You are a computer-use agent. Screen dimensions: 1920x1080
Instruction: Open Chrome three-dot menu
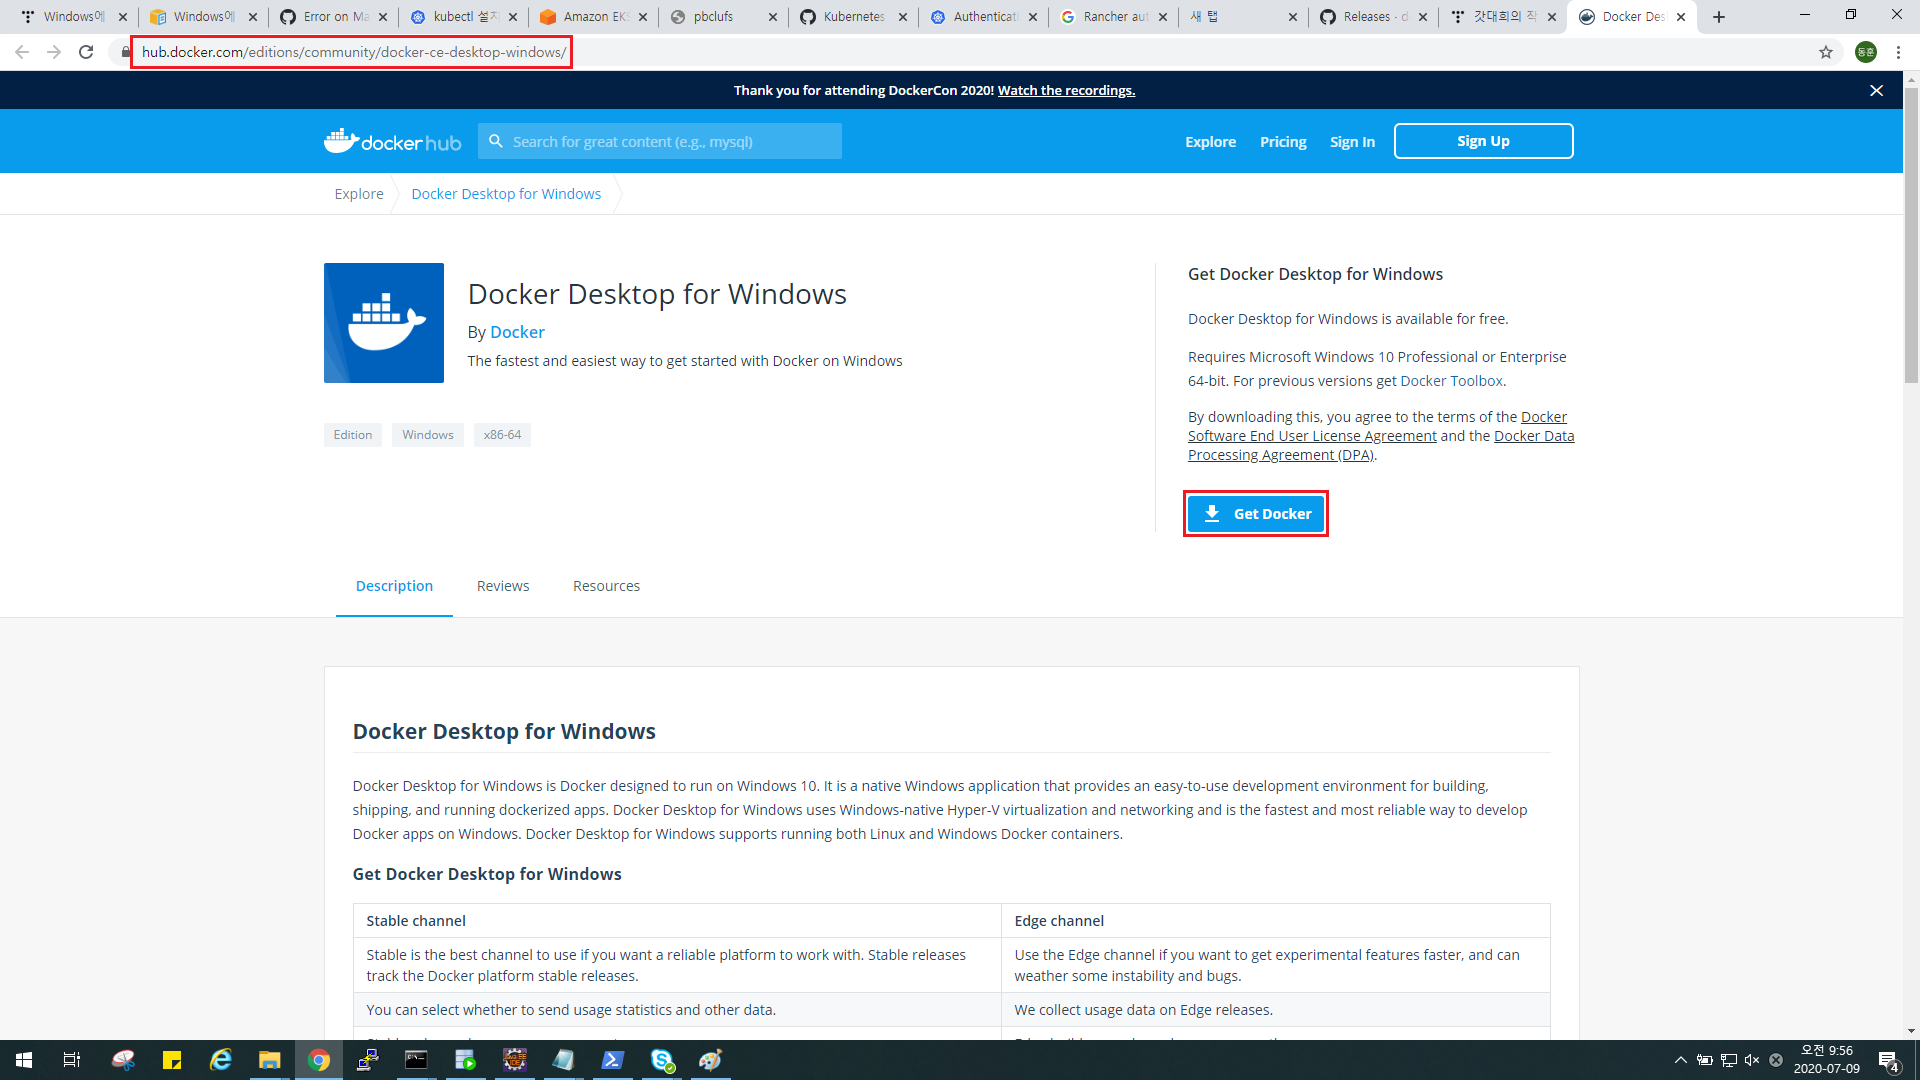(1898, 52)
